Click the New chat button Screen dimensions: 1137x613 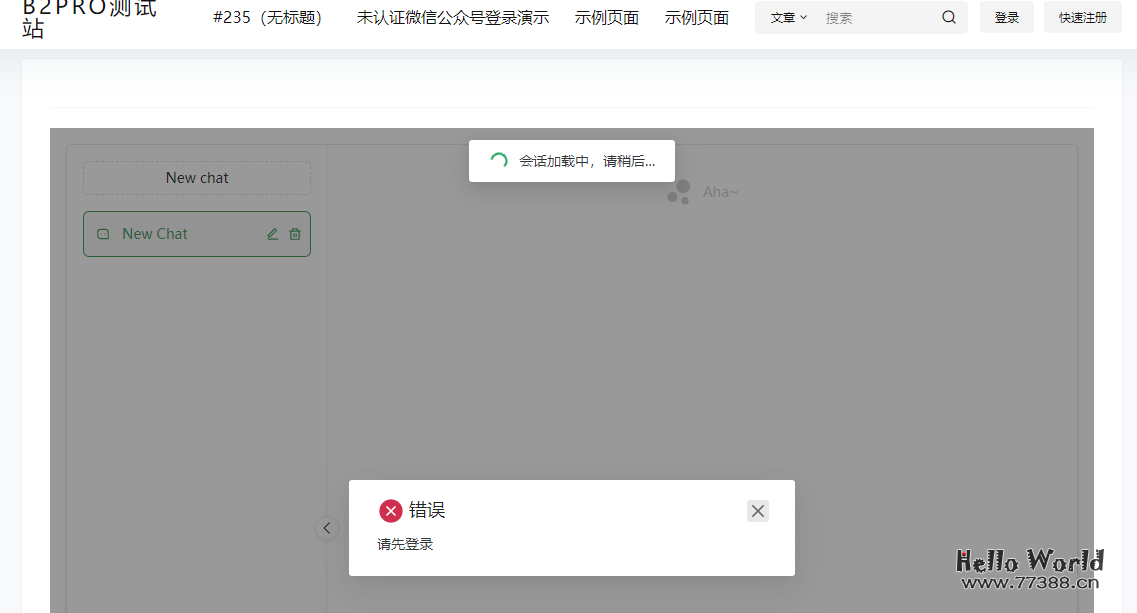pyautogui.click(x=196, y=177)
